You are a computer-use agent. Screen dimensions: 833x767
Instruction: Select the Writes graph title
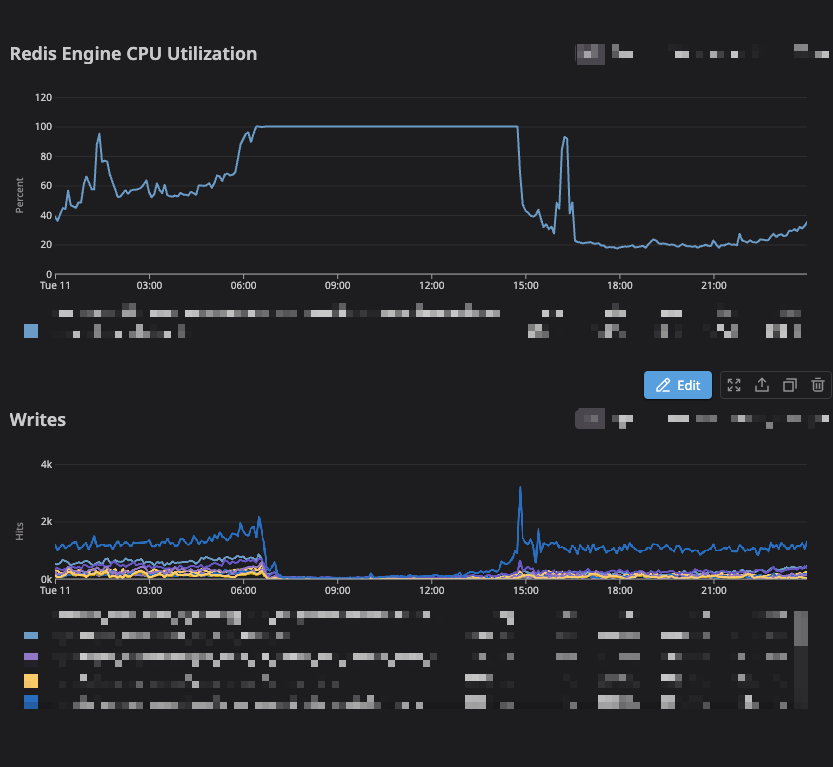pyautogui.click(x=38, y=420)
